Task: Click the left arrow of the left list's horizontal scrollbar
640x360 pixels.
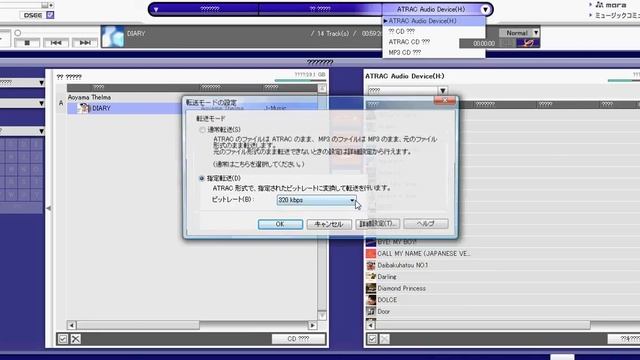Action: point(71,325)
